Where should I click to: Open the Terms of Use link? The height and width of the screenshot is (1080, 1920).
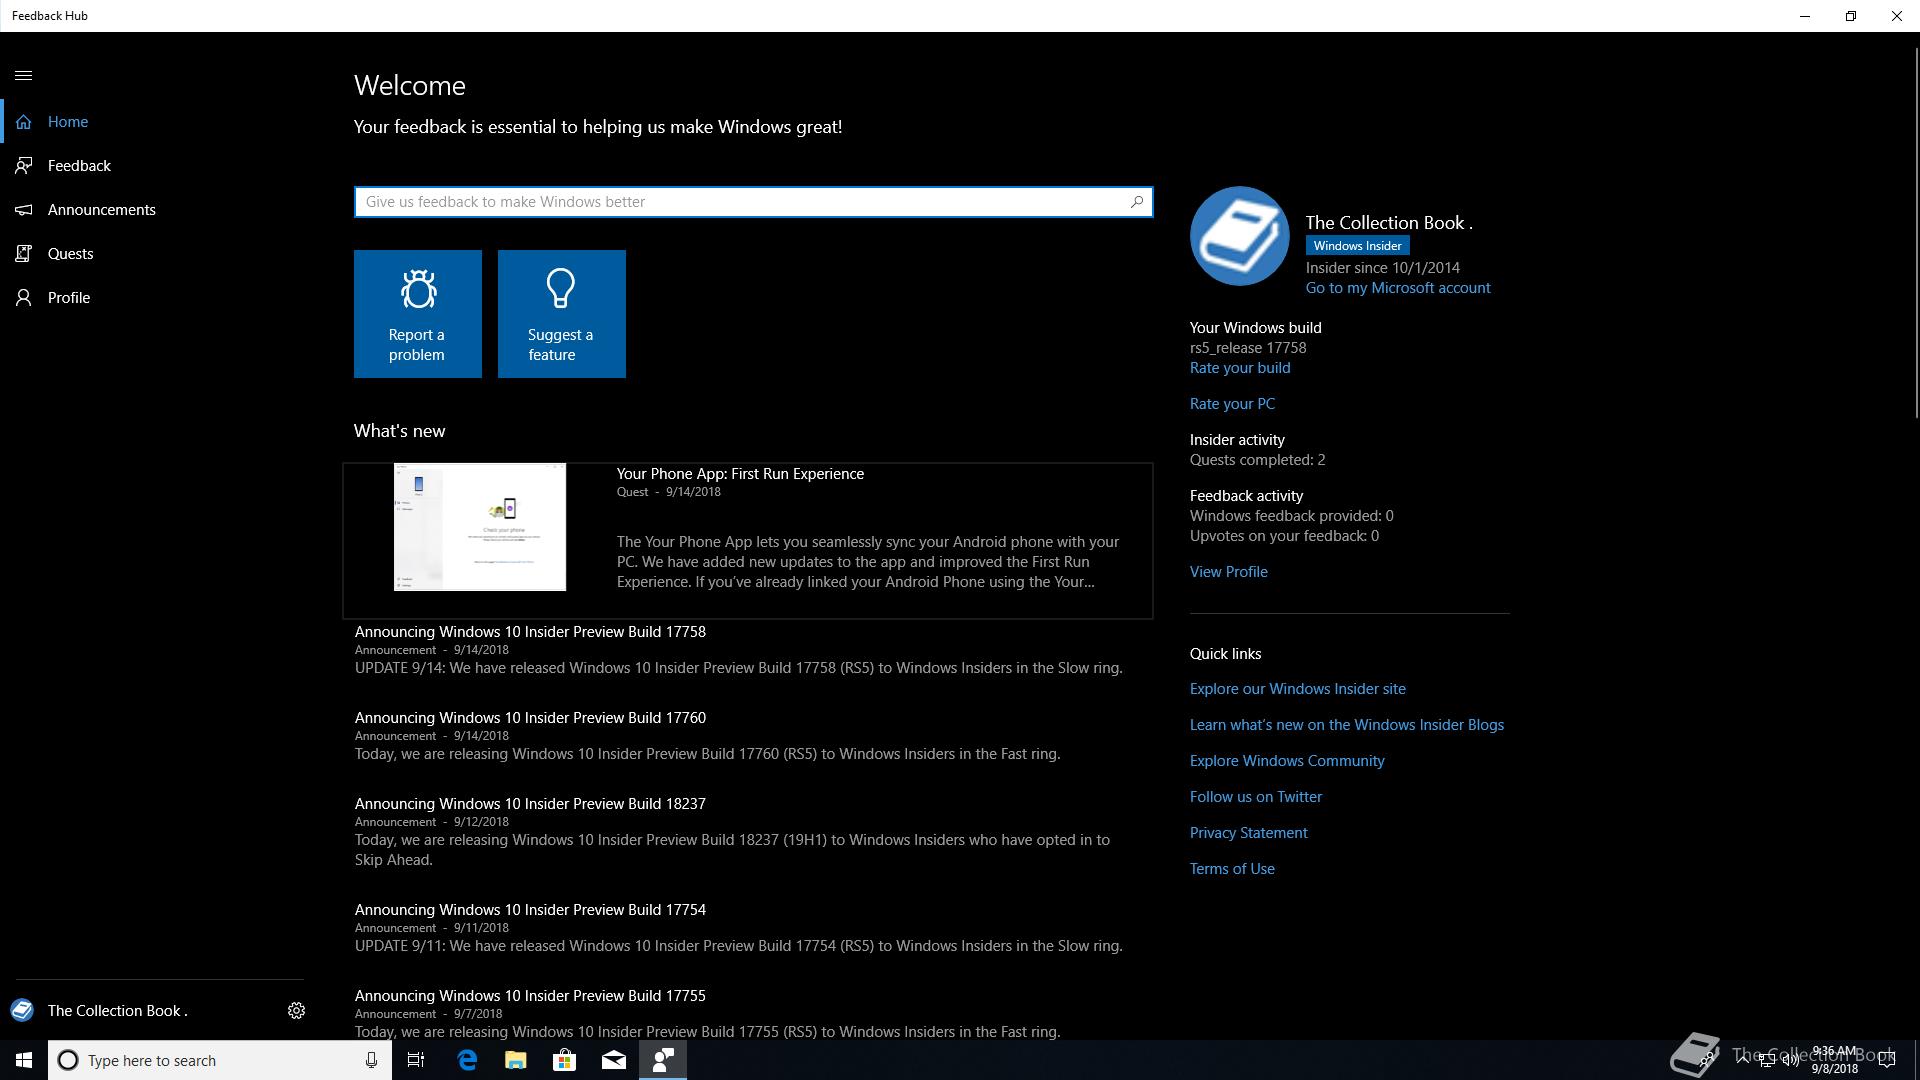tap(1232, 869)
